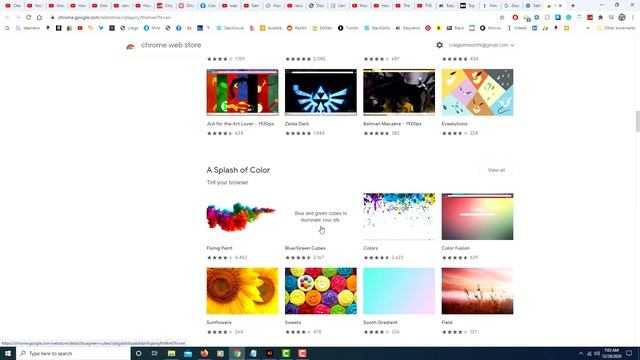640x360 pixels.
Task: Open the Sweets theme thumbnail
Action: [321, 291]
